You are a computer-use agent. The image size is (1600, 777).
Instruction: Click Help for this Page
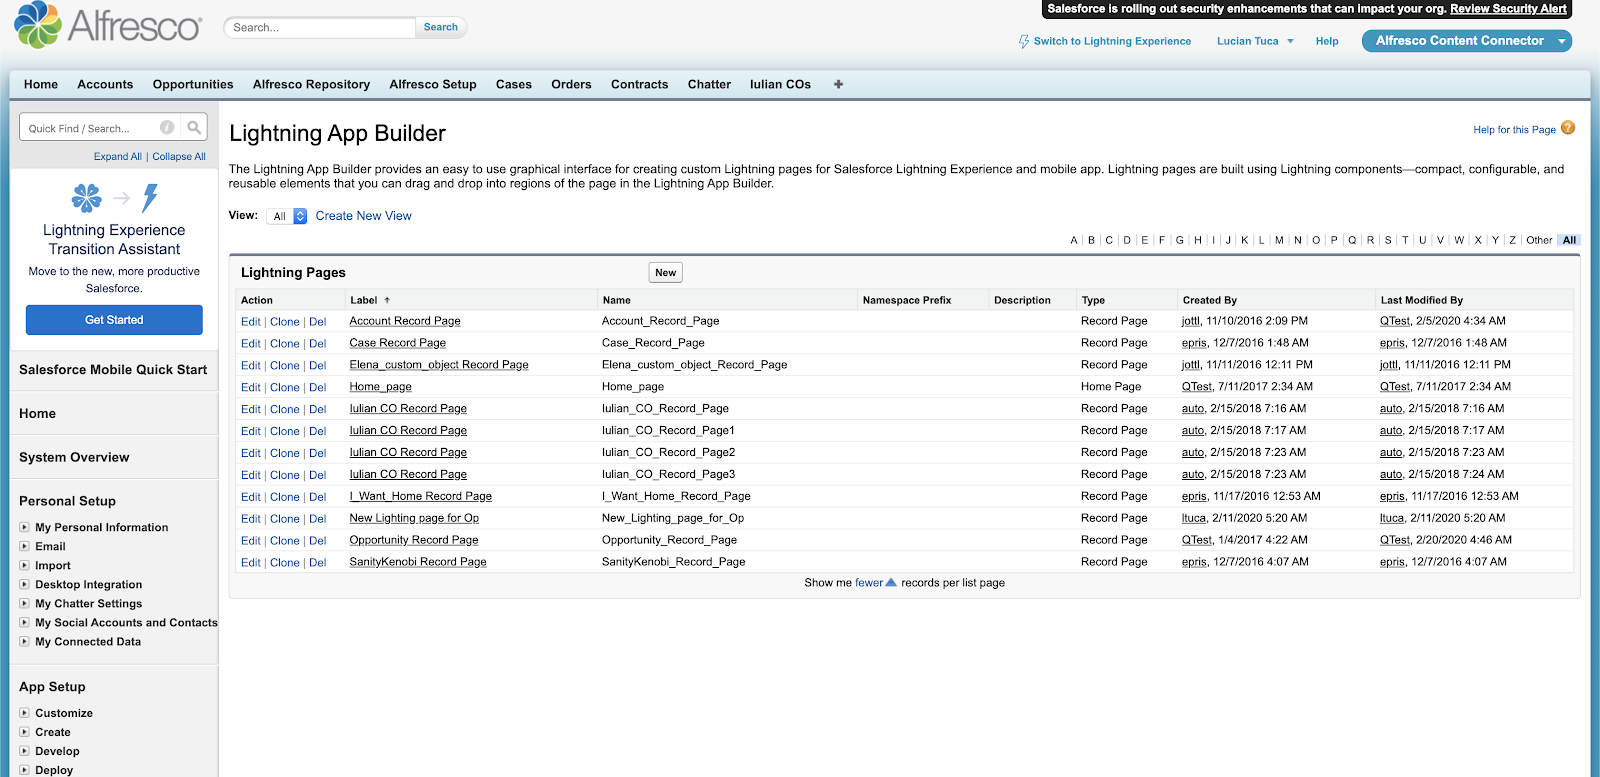[1514, 129]
